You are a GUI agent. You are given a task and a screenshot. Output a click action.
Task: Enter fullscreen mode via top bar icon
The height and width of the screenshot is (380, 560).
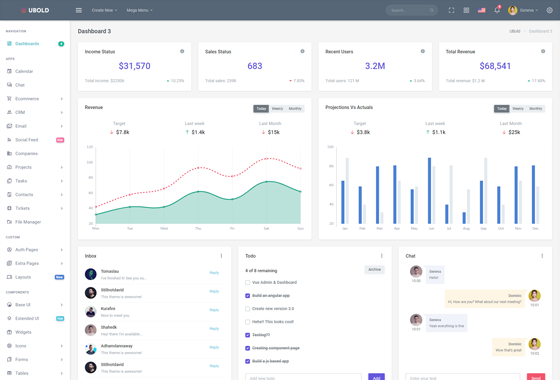(x=451, y=10)
